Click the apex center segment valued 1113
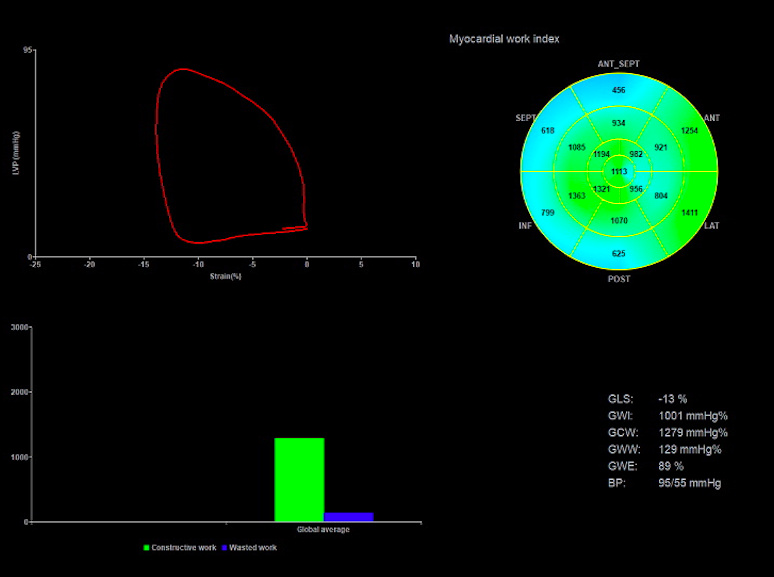Screen dimensions: 774x577 [619, 172]
